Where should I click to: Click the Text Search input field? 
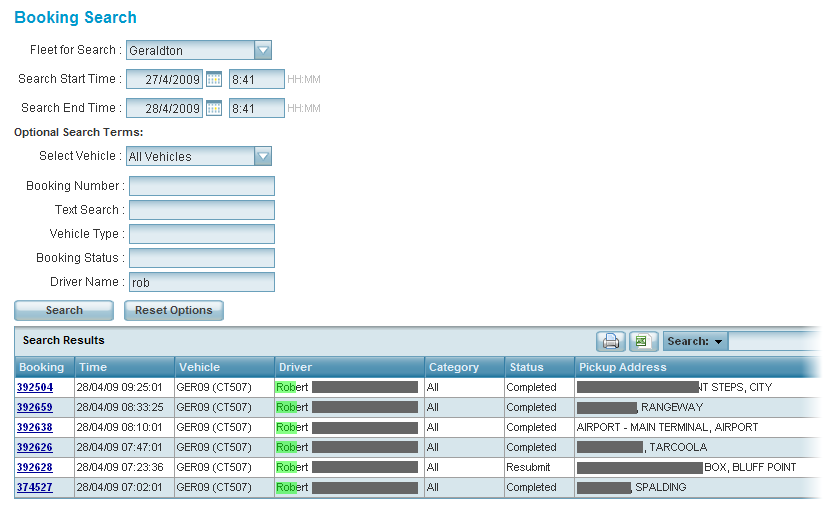pos(202,210)
